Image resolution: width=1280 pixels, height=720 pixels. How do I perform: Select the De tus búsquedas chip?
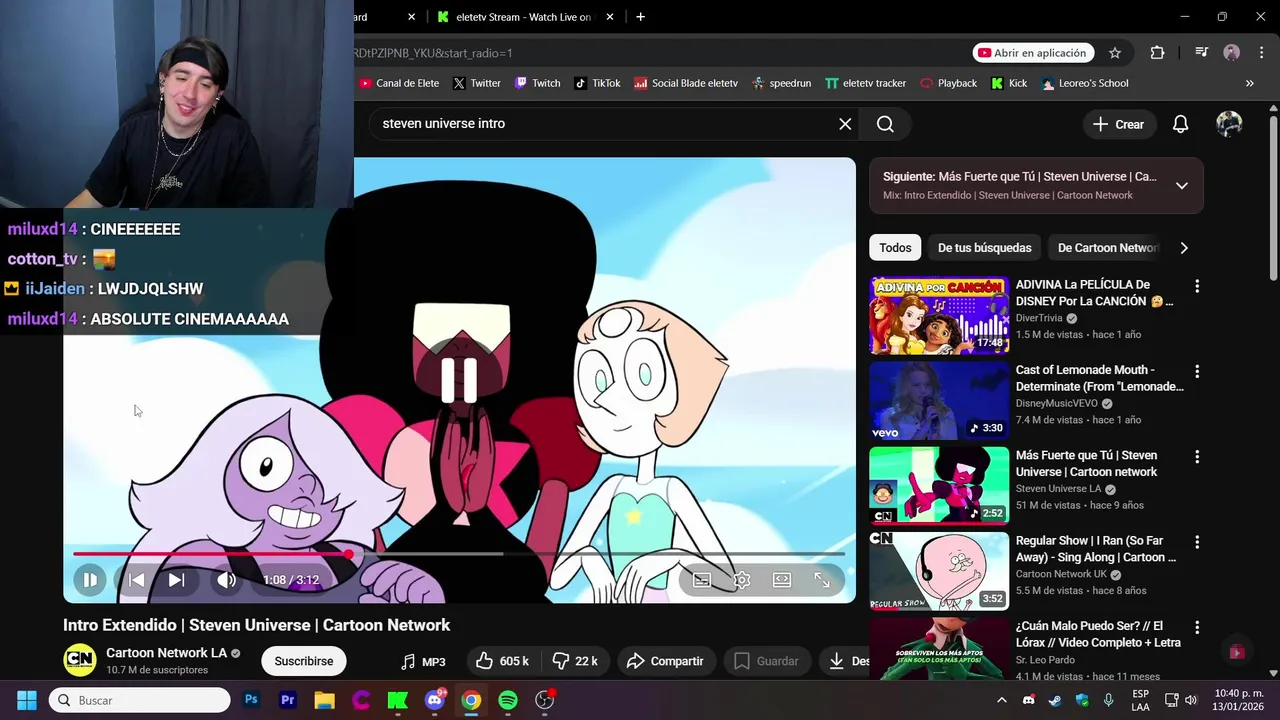(984, 248)
